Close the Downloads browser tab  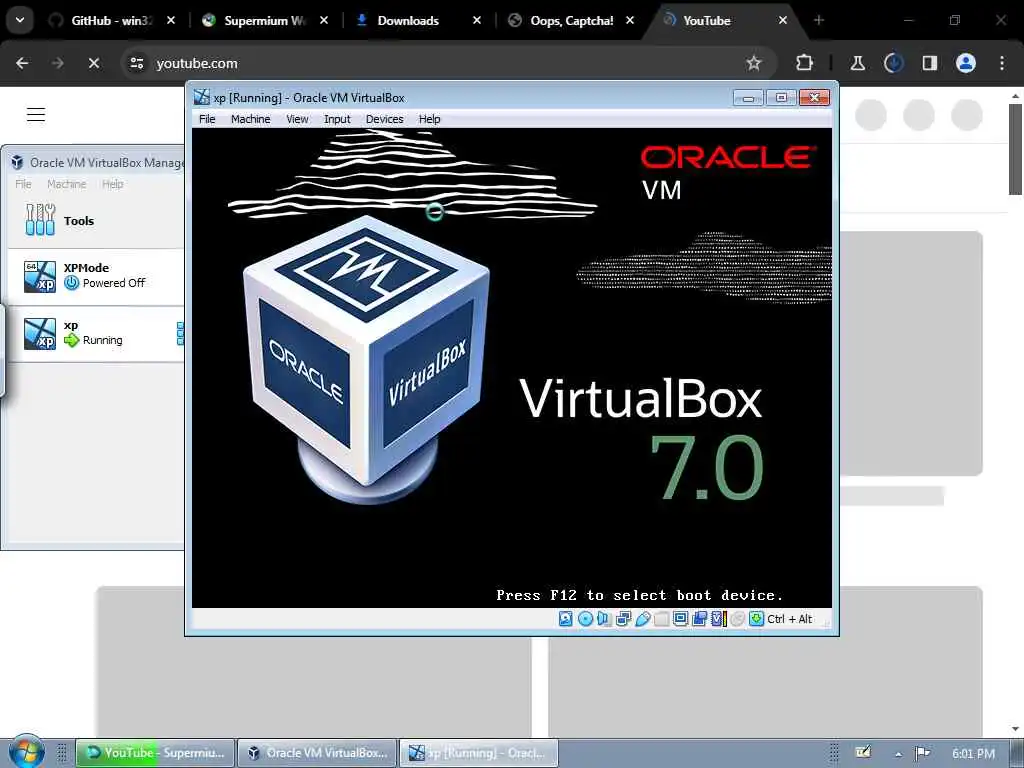[477, 20]
